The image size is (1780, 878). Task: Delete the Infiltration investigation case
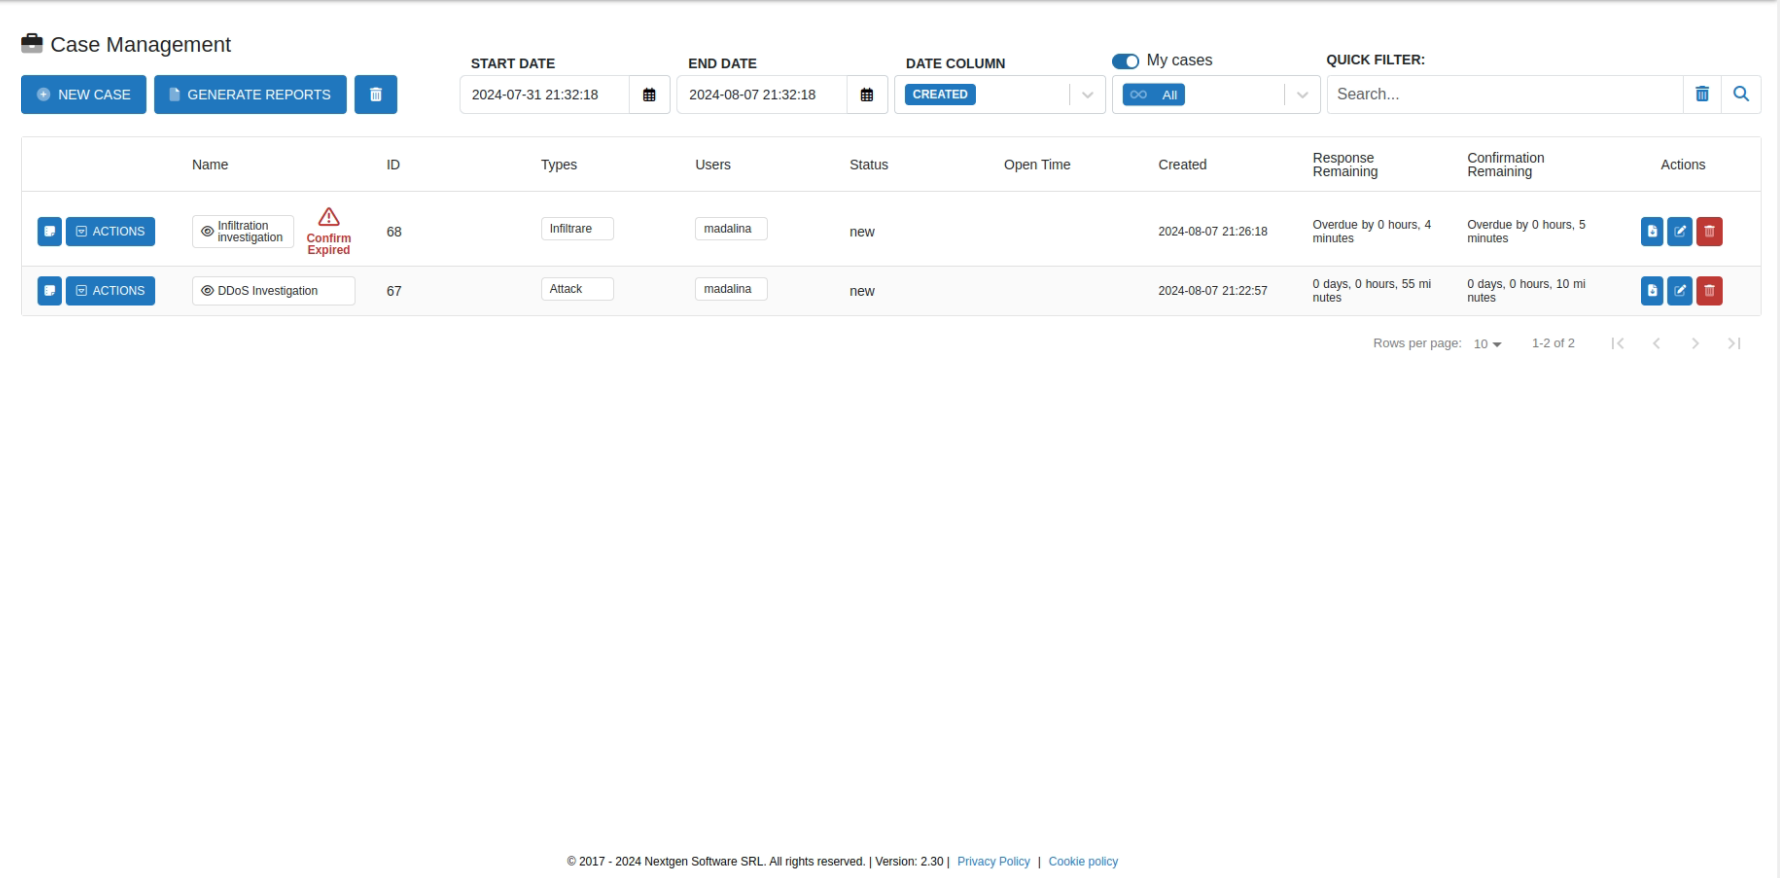(1709, 231)
